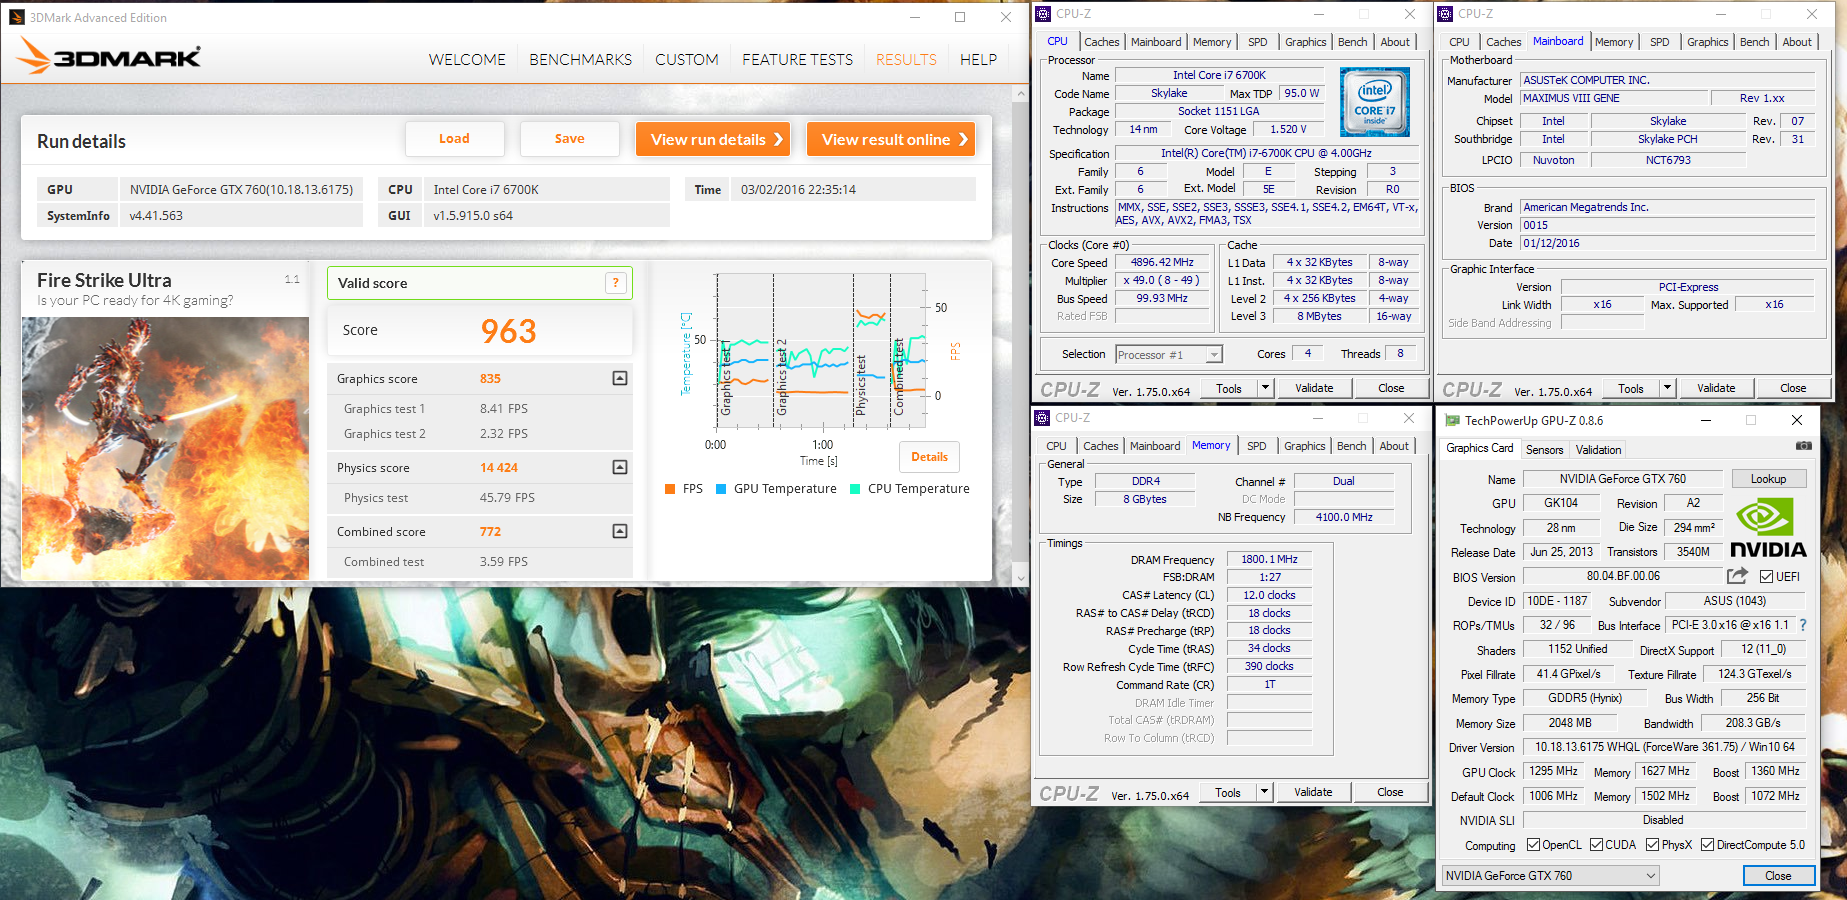Click the NVIDIA logo in GPU-Z
This screenshot has width=1847, height=900.
(1768, 528)
